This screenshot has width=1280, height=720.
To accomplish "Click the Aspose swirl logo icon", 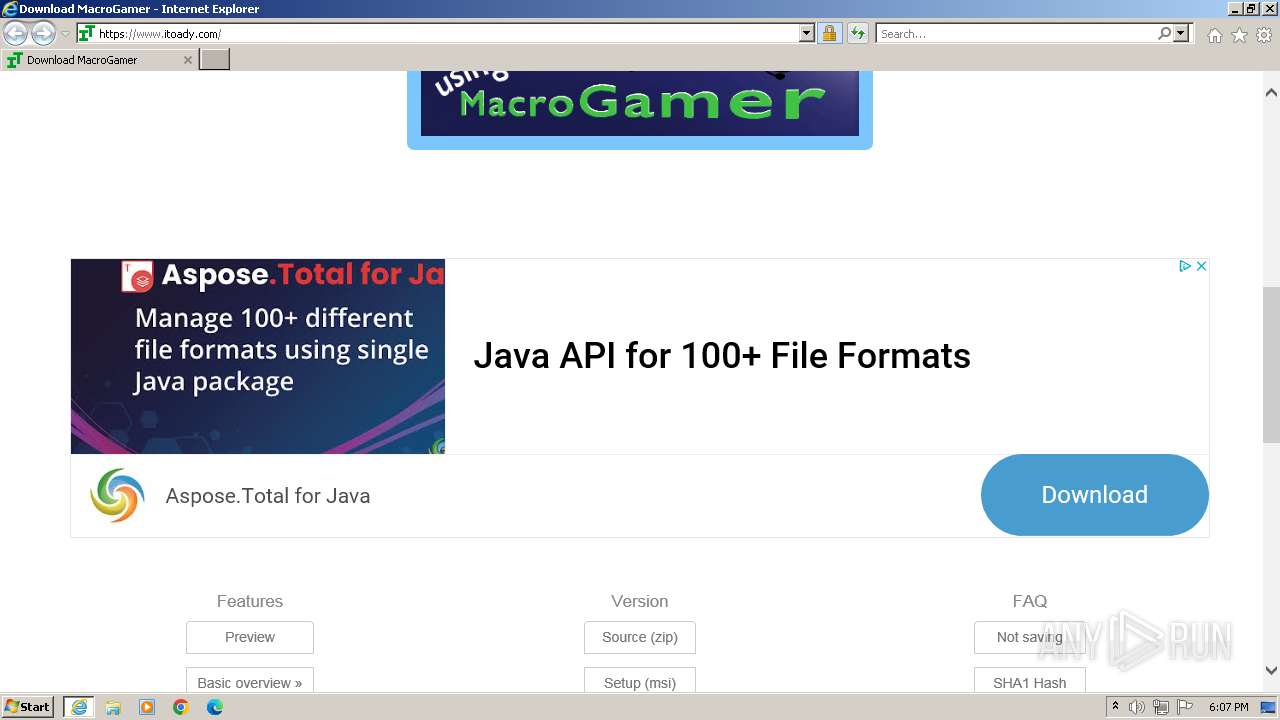I will (117, 496).
